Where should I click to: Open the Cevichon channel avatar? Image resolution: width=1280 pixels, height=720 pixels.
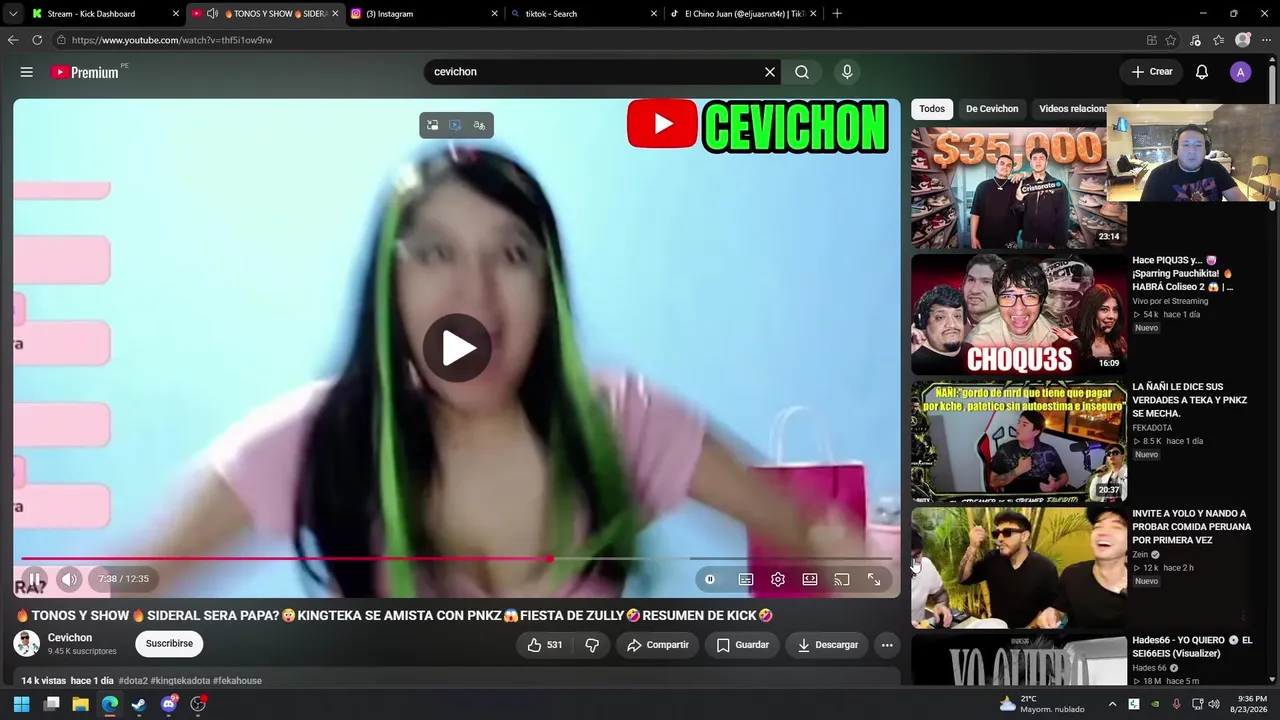tap(26, 644)
